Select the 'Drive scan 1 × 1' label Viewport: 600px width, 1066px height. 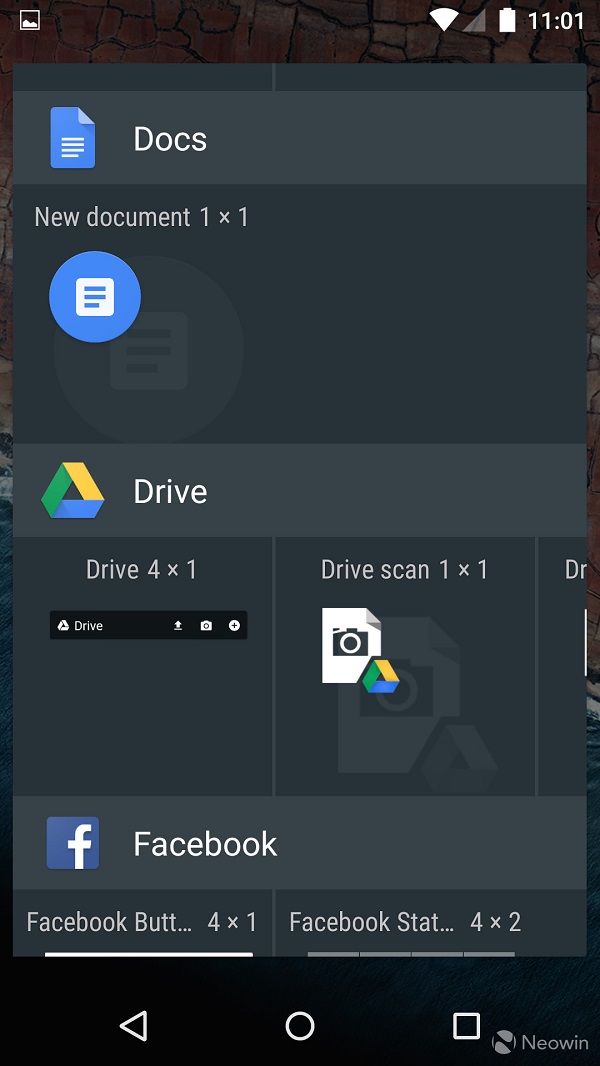point(404,570)
